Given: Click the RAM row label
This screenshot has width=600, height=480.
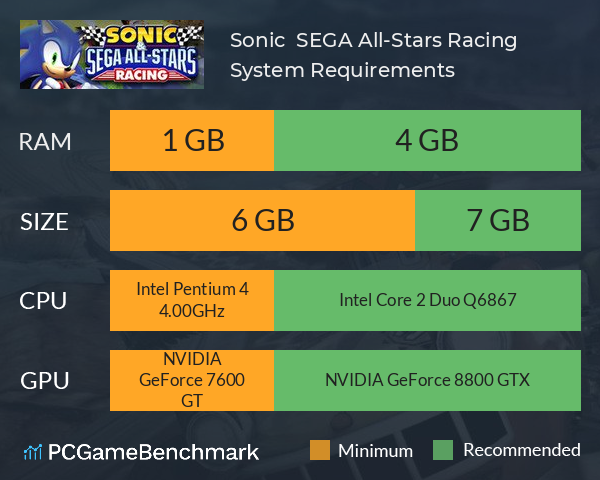Looking at the screenshot, I should (x=45, y=142).
